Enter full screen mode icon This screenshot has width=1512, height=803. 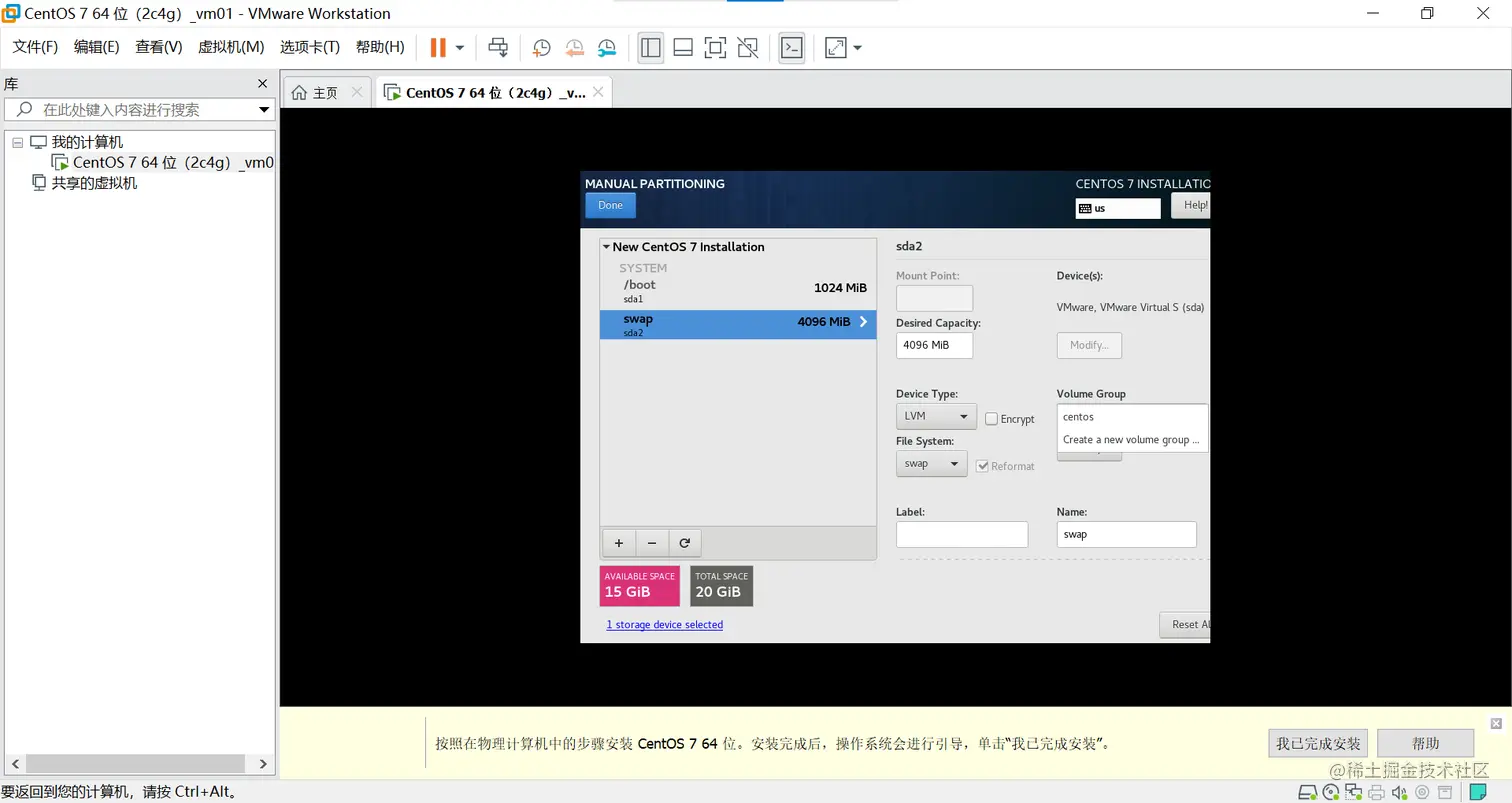click(x=715, y=47)
